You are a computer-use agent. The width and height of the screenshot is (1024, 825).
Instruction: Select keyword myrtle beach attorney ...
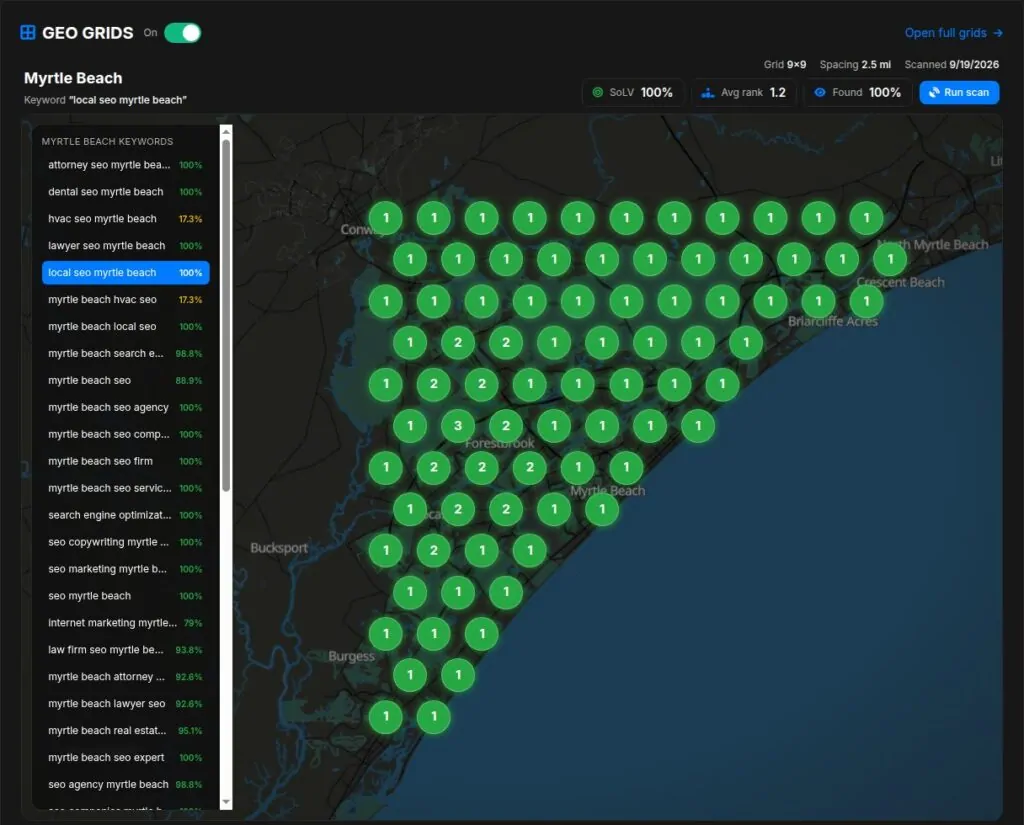click(125, 677)
